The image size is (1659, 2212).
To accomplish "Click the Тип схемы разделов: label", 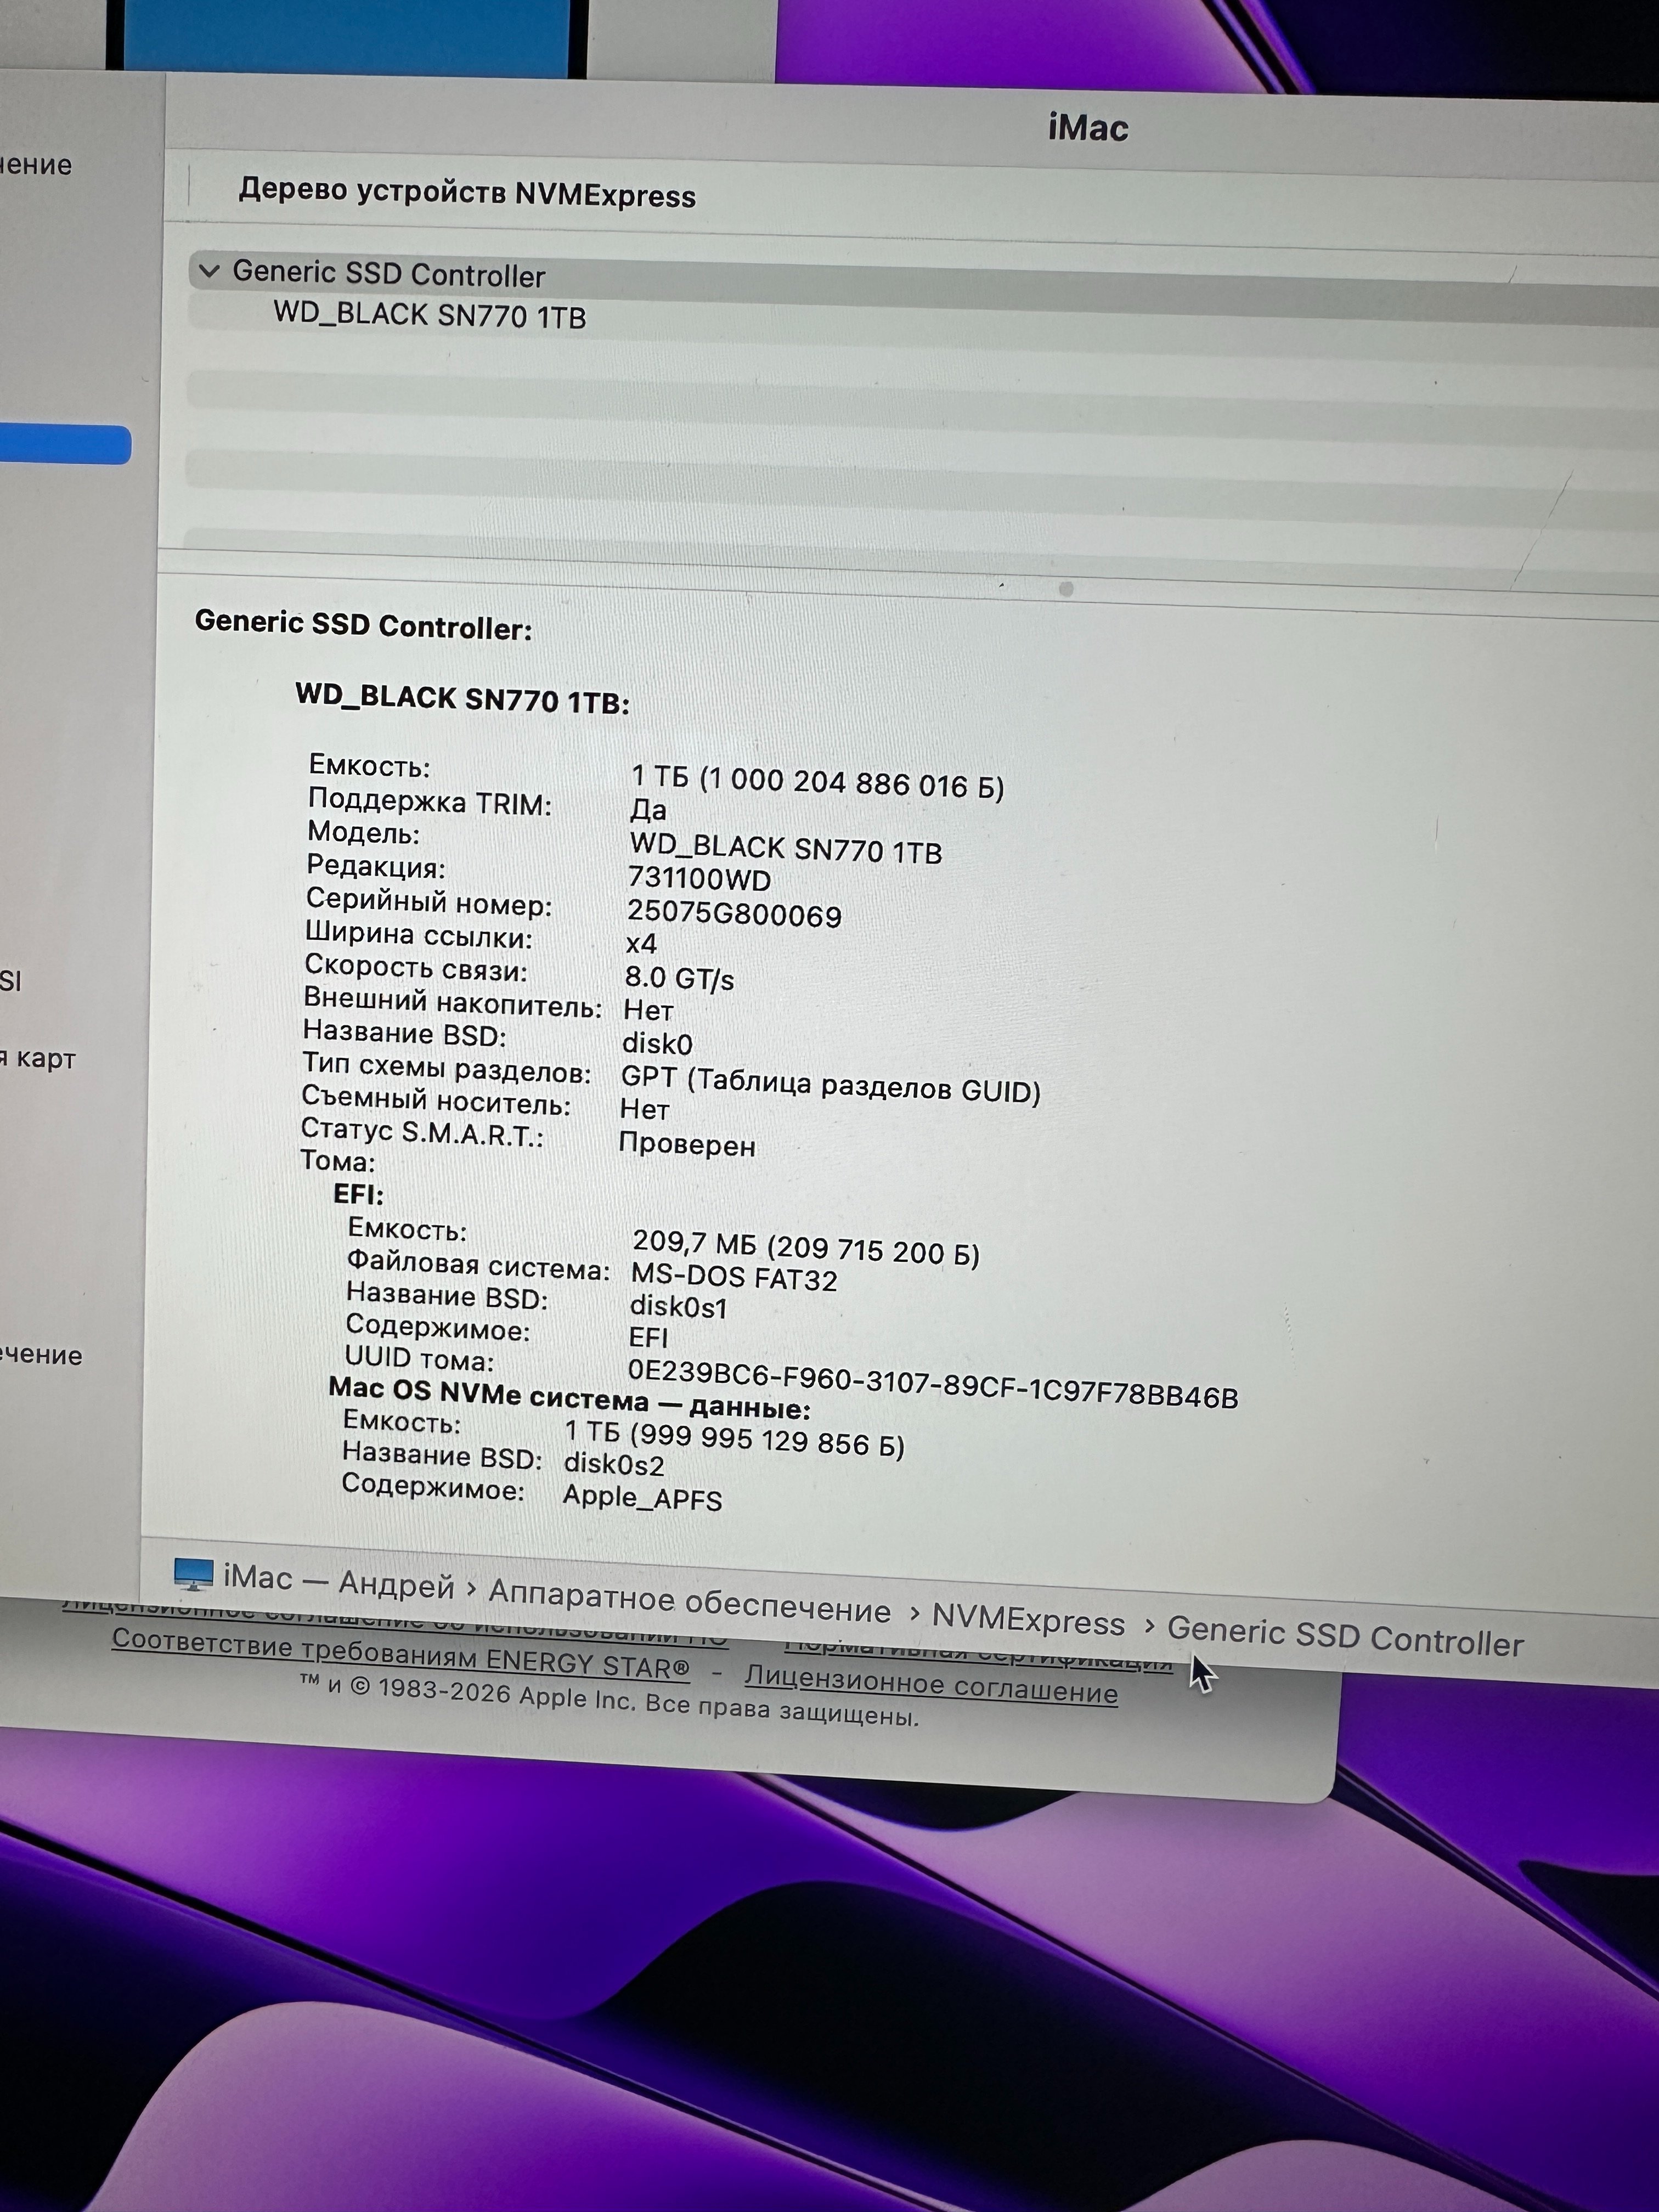I will point(446,1068).
